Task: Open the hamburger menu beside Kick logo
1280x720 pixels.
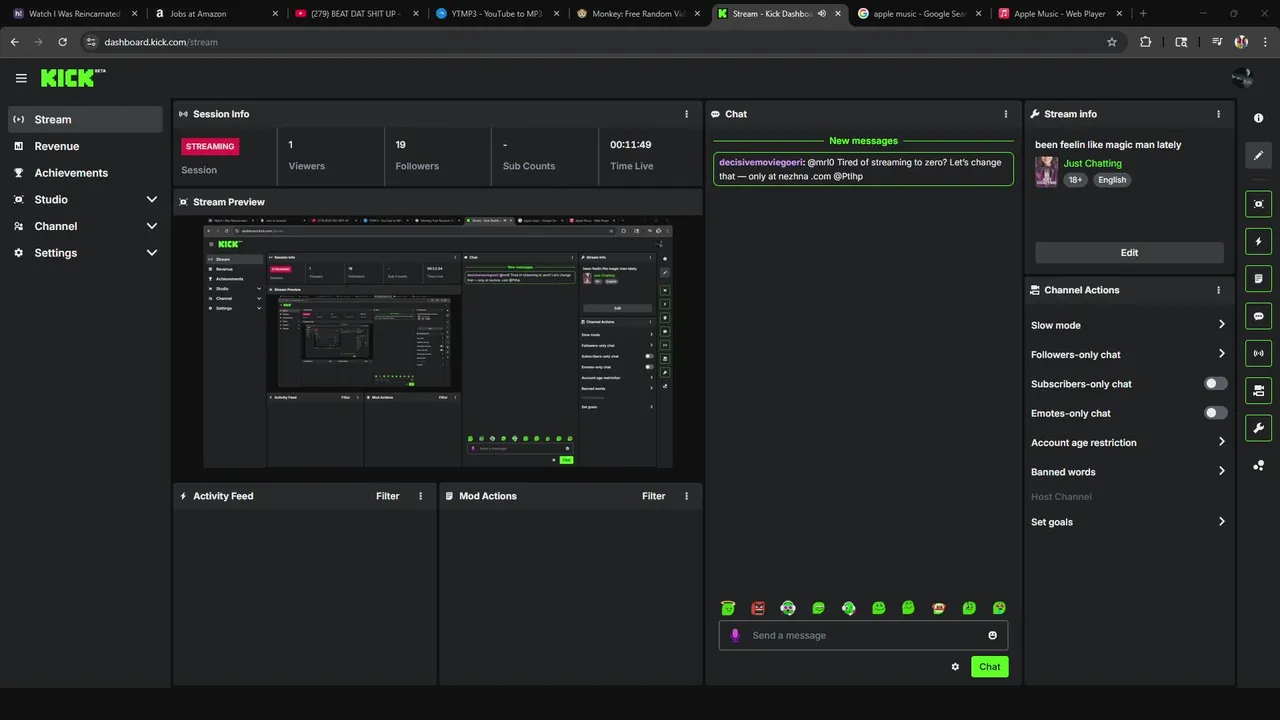Action: [x=21, y=78]
